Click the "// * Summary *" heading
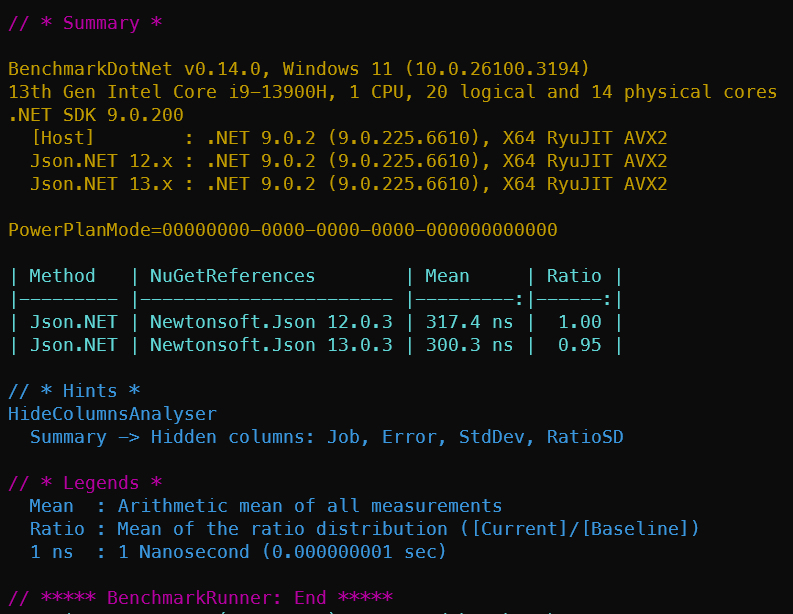This screenshot has width=793, height=614. point(85,23)
